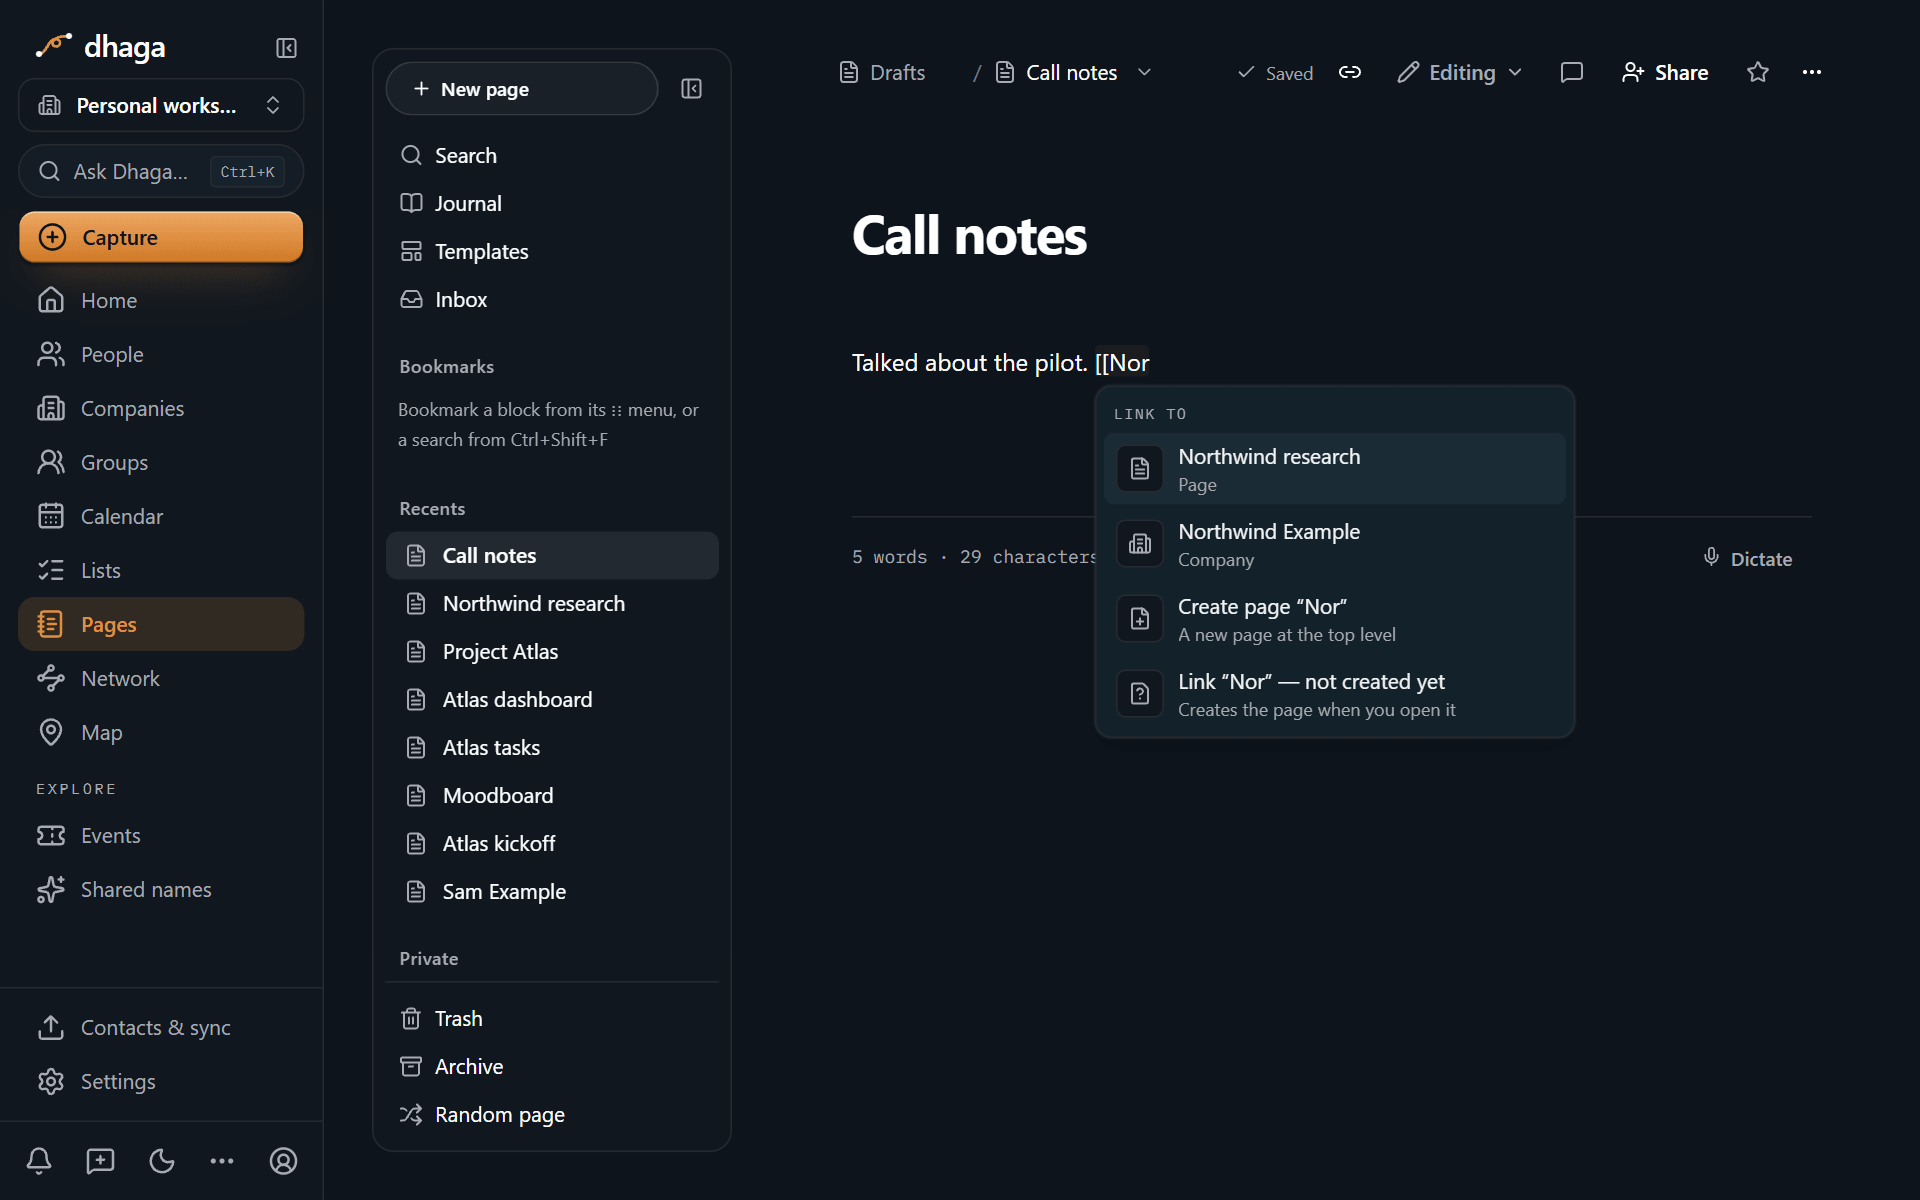Open Settings in sidebar
The height and width of the screenshot is (1200, 1920).
point(161,1081)
